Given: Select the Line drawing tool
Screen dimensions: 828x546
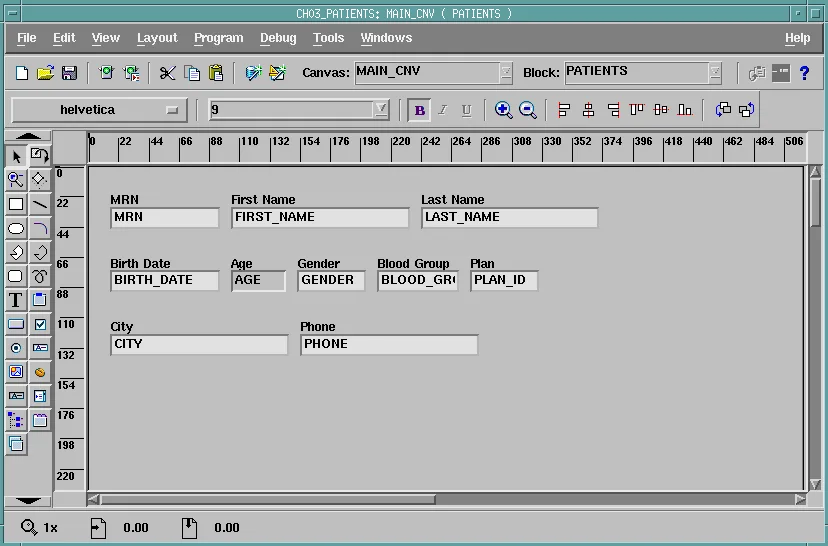Looking at the screenshot, I should (39, 204).
